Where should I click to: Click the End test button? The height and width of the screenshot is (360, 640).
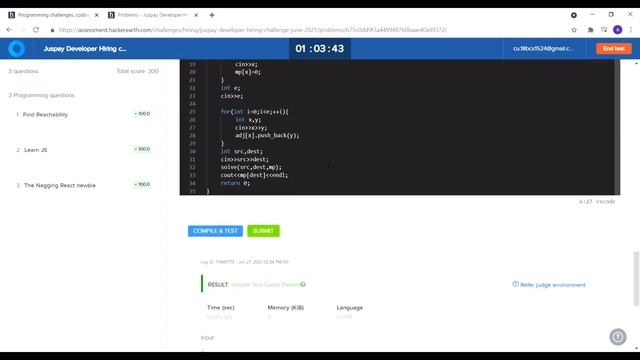613,49
